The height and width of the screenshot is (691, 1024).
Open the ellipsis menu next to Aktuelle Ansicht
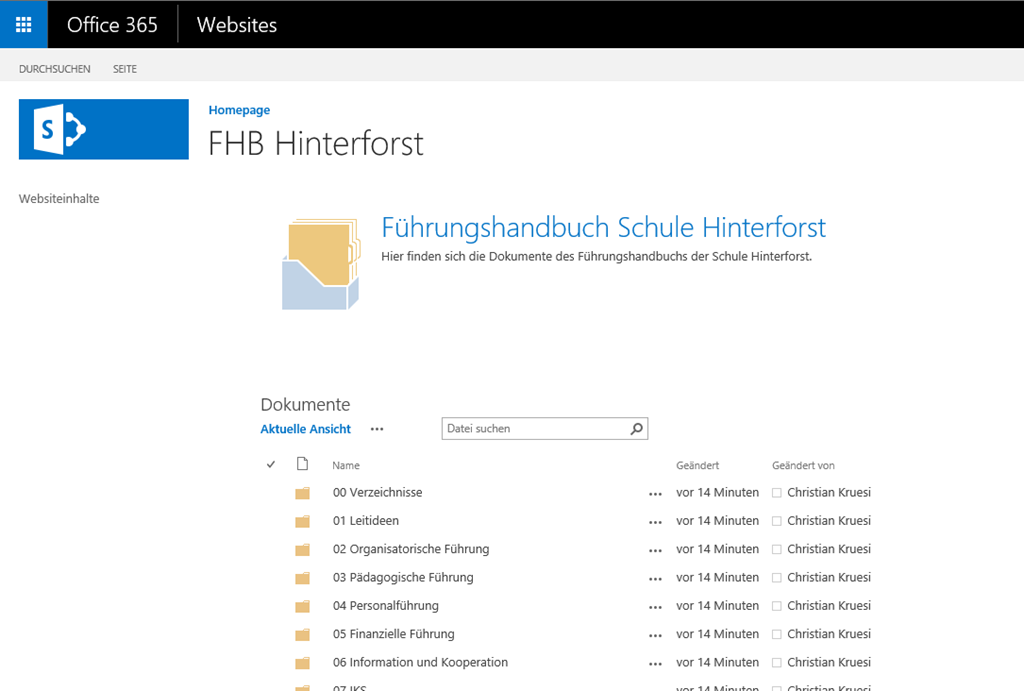click(377, 429)
